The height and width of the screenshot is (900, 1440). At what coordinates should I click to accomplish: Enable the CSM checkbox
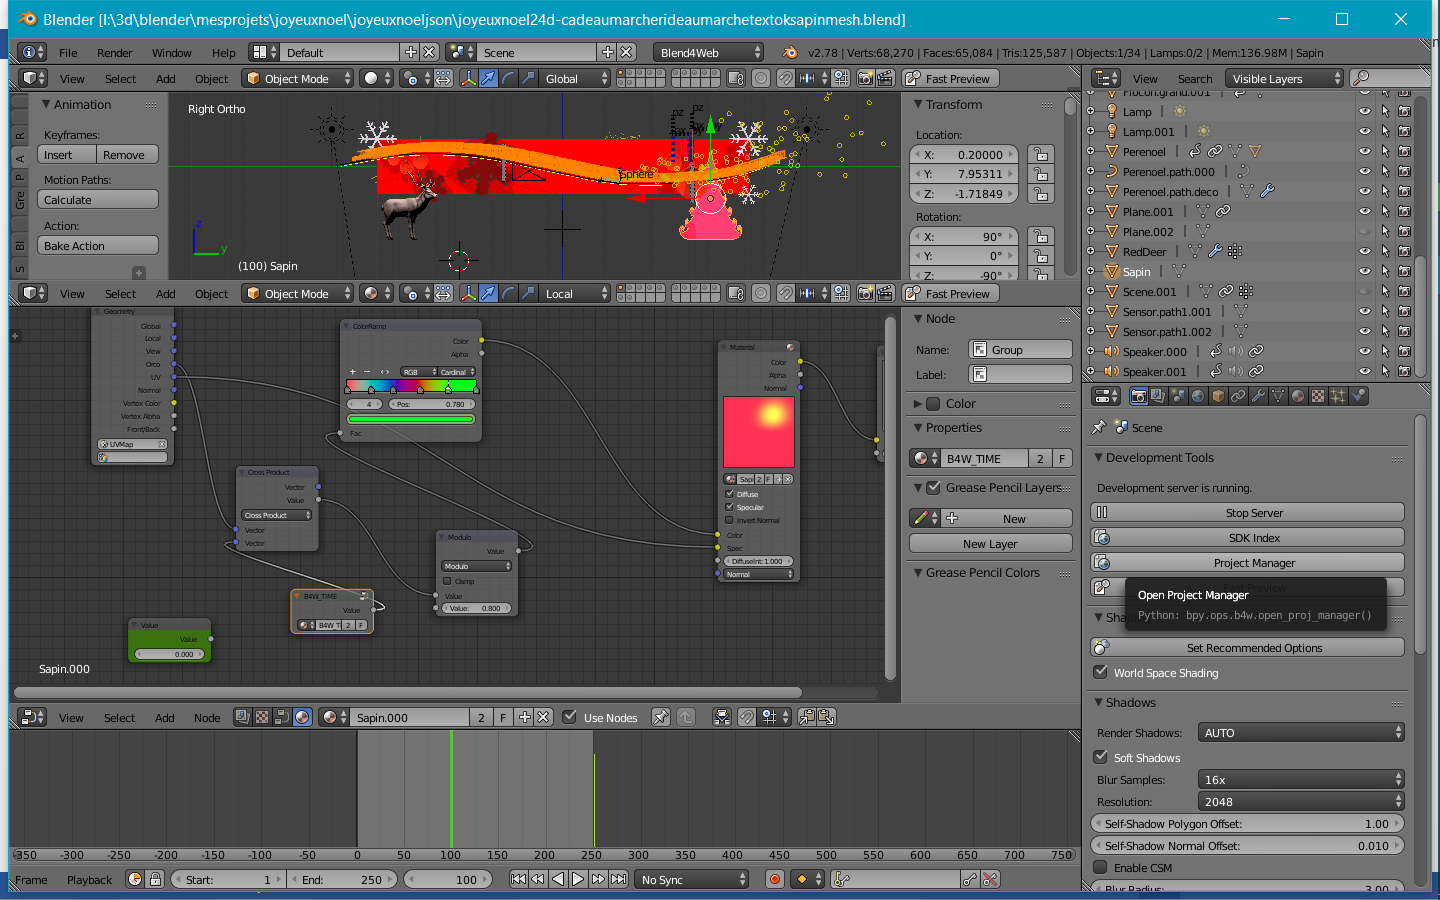pyautogui.click(x=1101, y=867)
